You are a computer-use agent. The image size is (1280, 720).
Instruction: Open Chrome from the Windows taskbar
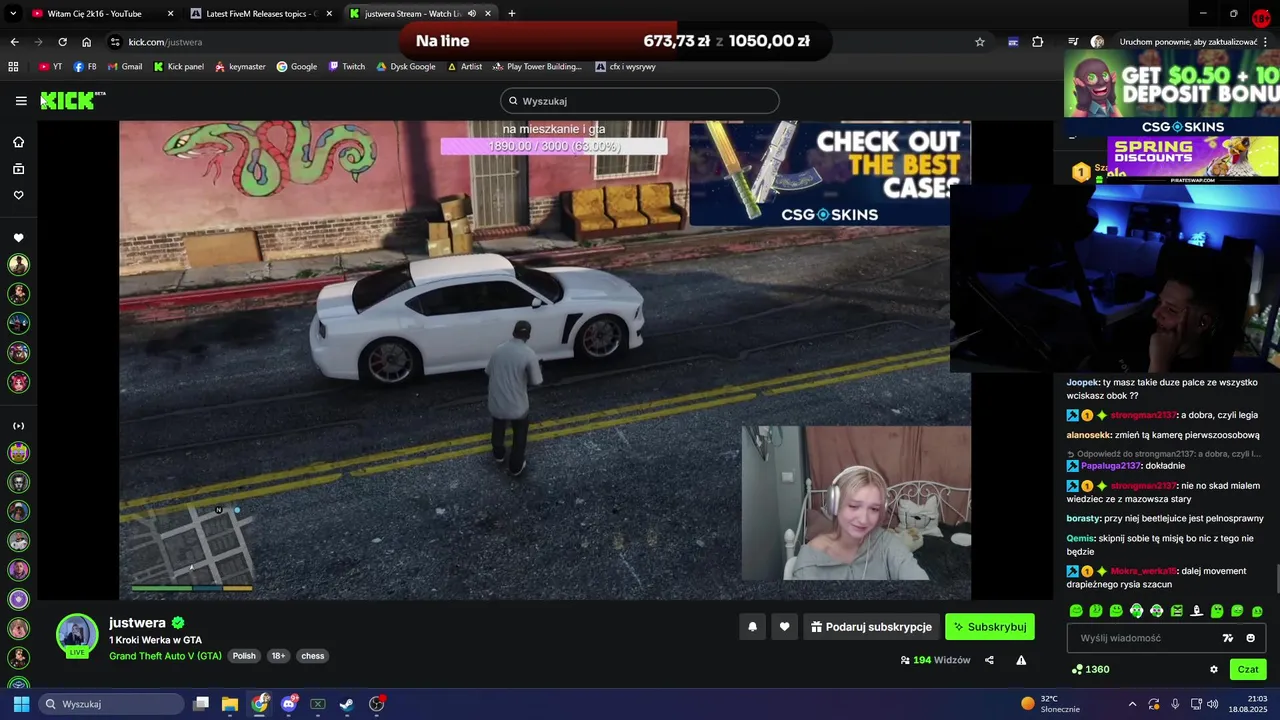(x=260, y=704)
